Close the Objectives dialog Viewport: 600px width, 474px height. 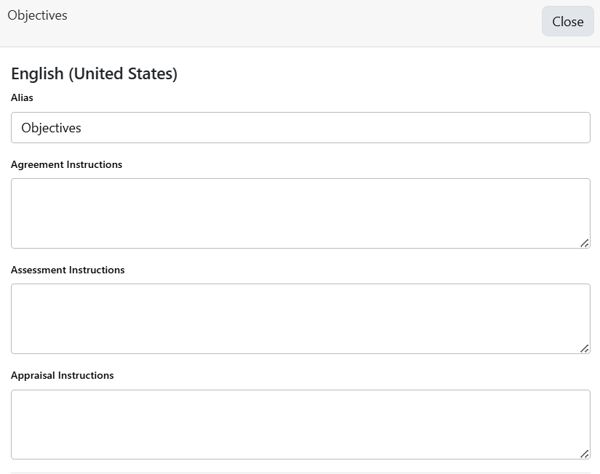[x=567, y=21]
